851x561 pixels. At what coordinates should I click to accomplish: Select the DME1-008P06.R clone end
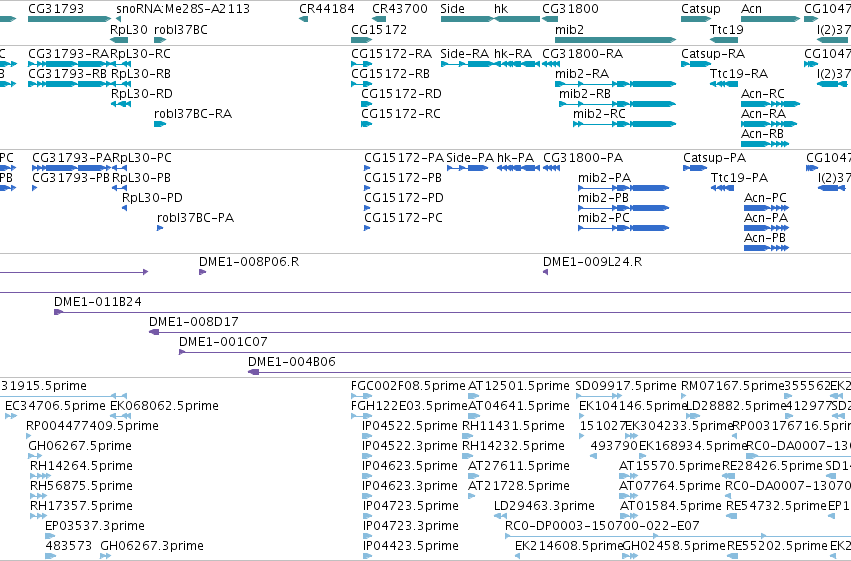coord(202,272)
